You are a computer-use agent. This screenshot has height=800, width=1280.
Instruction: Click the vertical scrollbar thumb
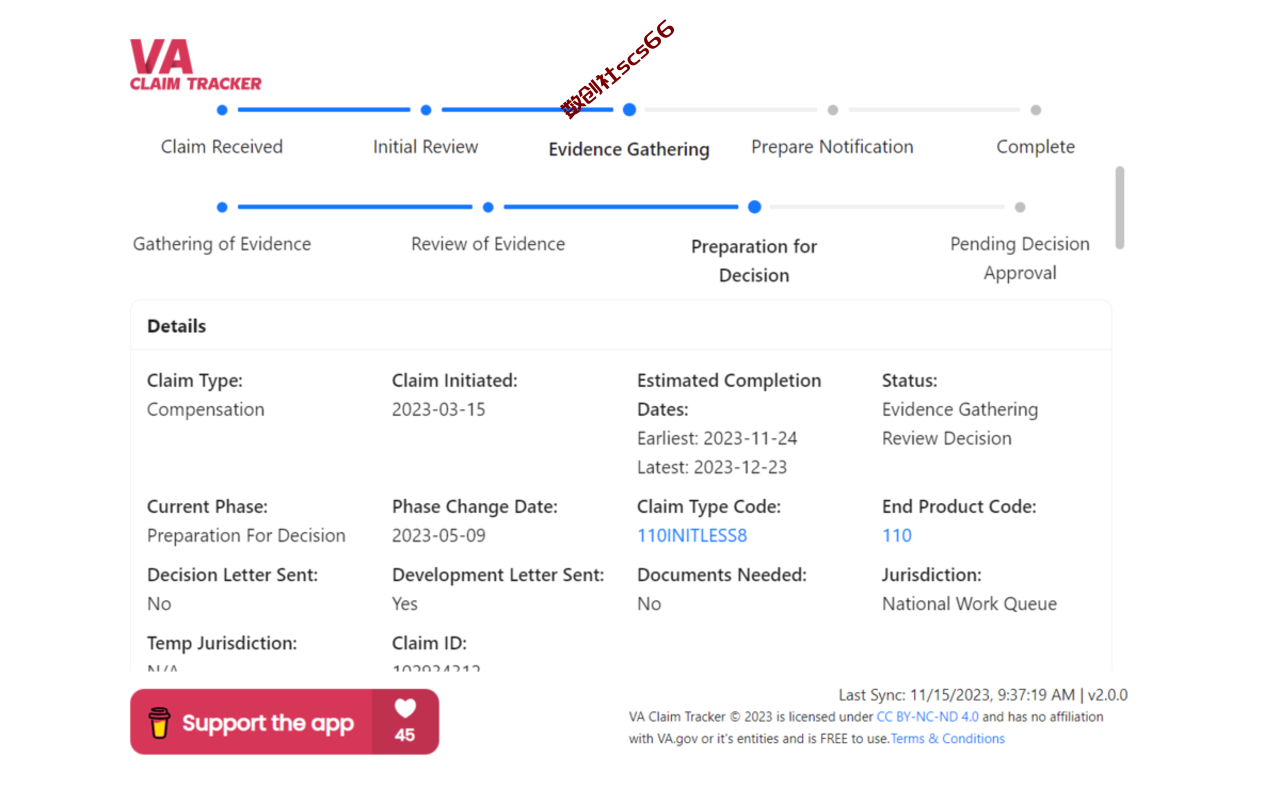click(1120, 208)
